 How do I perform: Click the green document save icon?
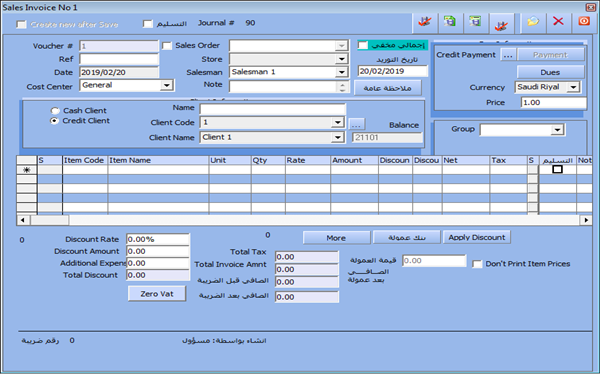point(450,22)
